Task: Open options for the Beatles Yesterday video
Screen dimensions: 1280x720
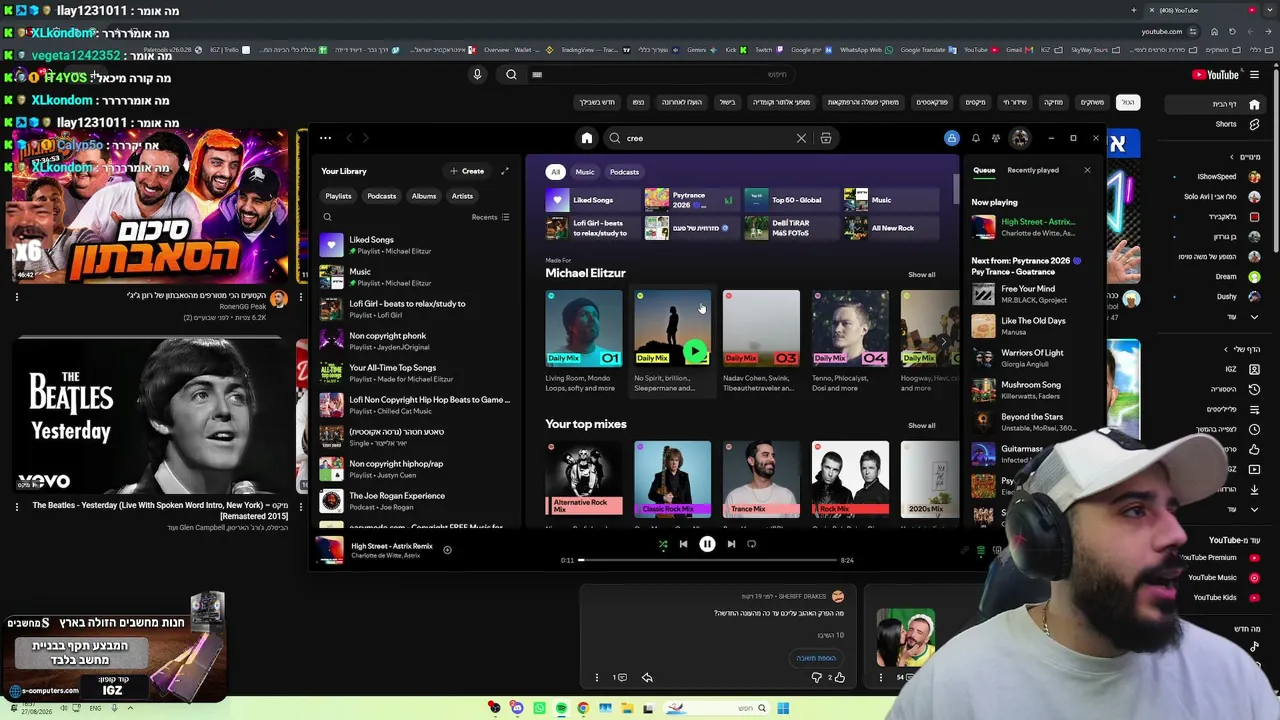Action: coord(16,506)
